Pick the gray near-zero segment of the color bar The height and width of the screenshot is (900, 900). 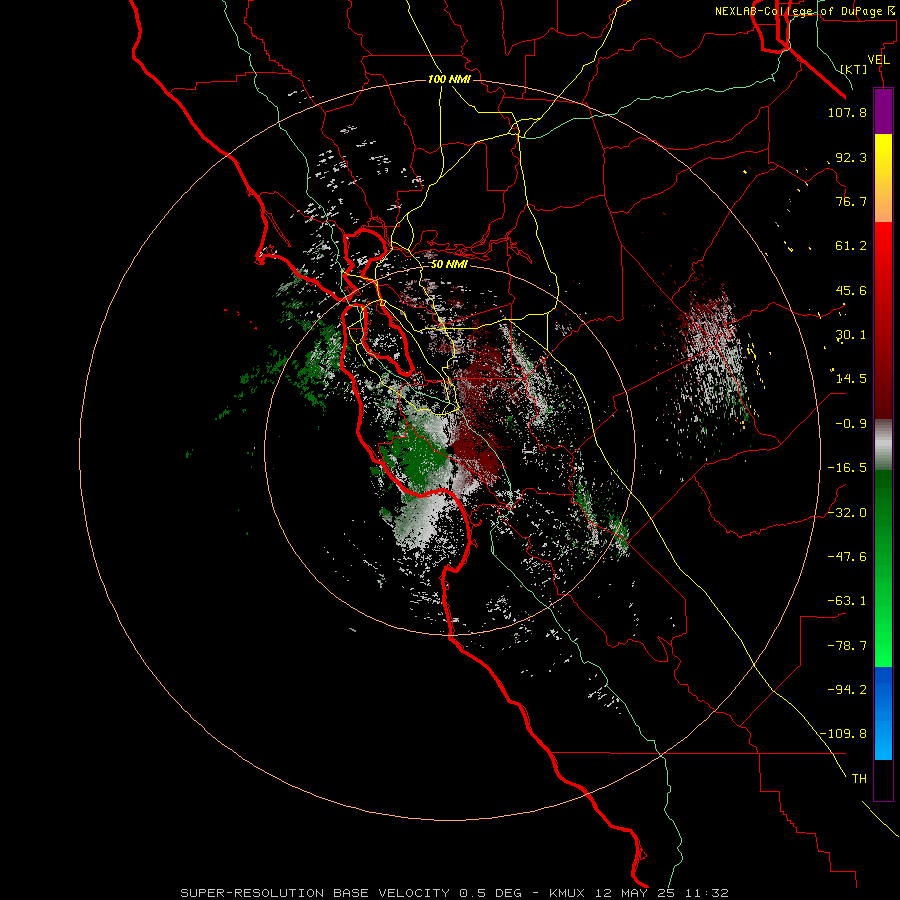point(883,444)
